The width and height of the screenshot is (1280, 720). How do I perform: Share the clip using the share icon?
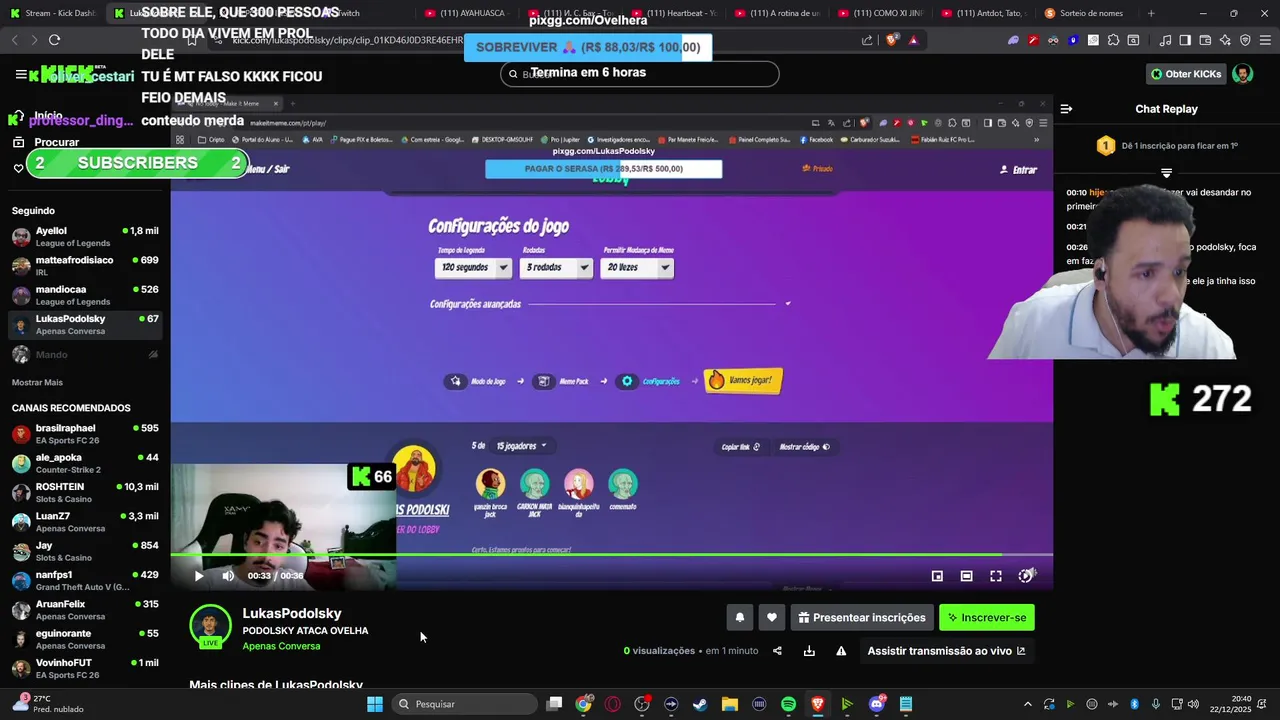(777, 651)
